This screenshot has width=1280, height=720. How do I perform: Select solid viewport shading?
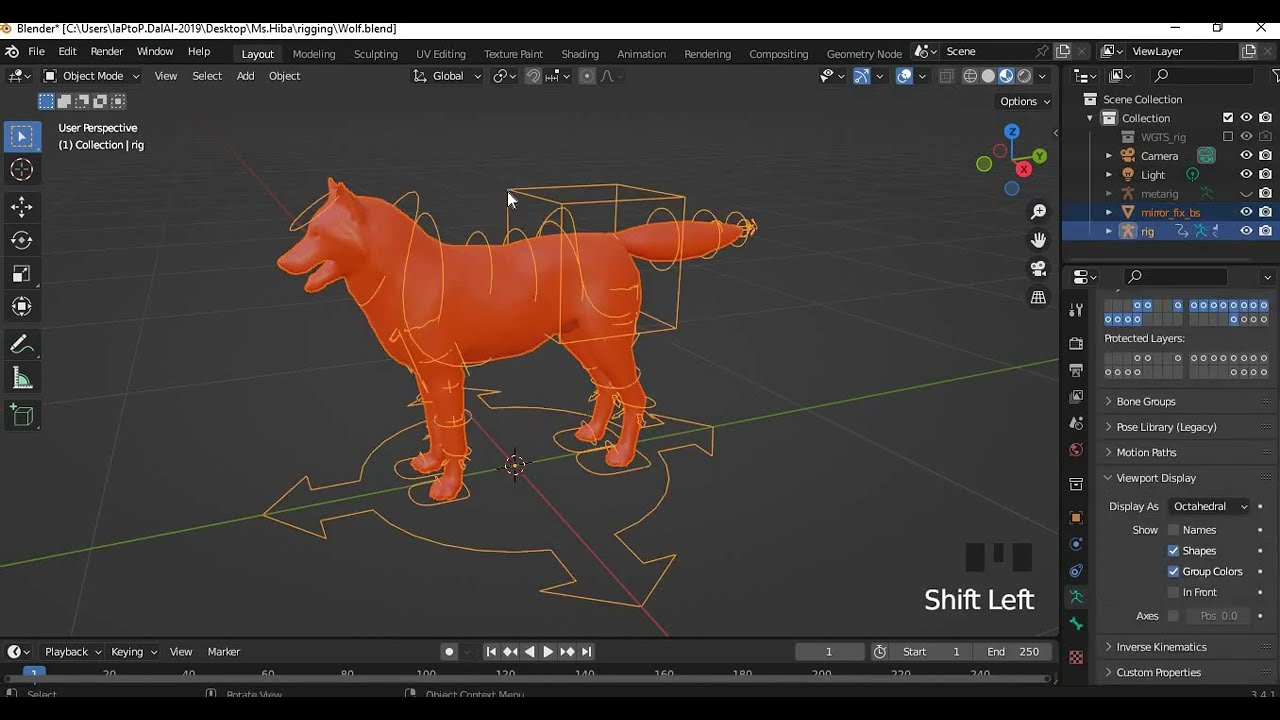[x=988, y=76]
